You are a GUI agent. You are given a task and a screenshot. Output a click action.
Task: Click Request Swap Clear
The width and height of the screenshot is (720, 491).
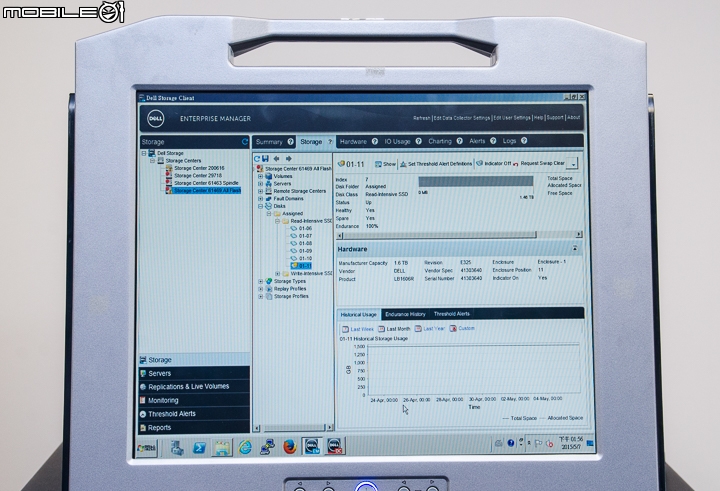[539, 164]
